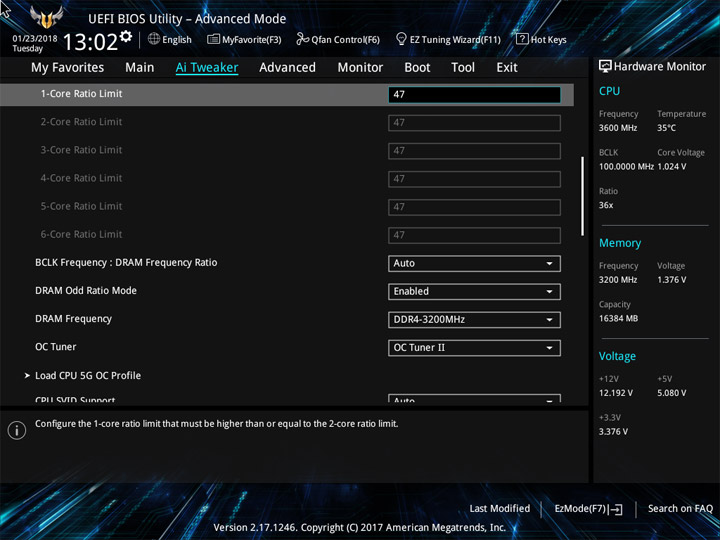Open OC Tuner II dropdown
The width and height of the screenshot is (720, 540).
pos(474,348)
